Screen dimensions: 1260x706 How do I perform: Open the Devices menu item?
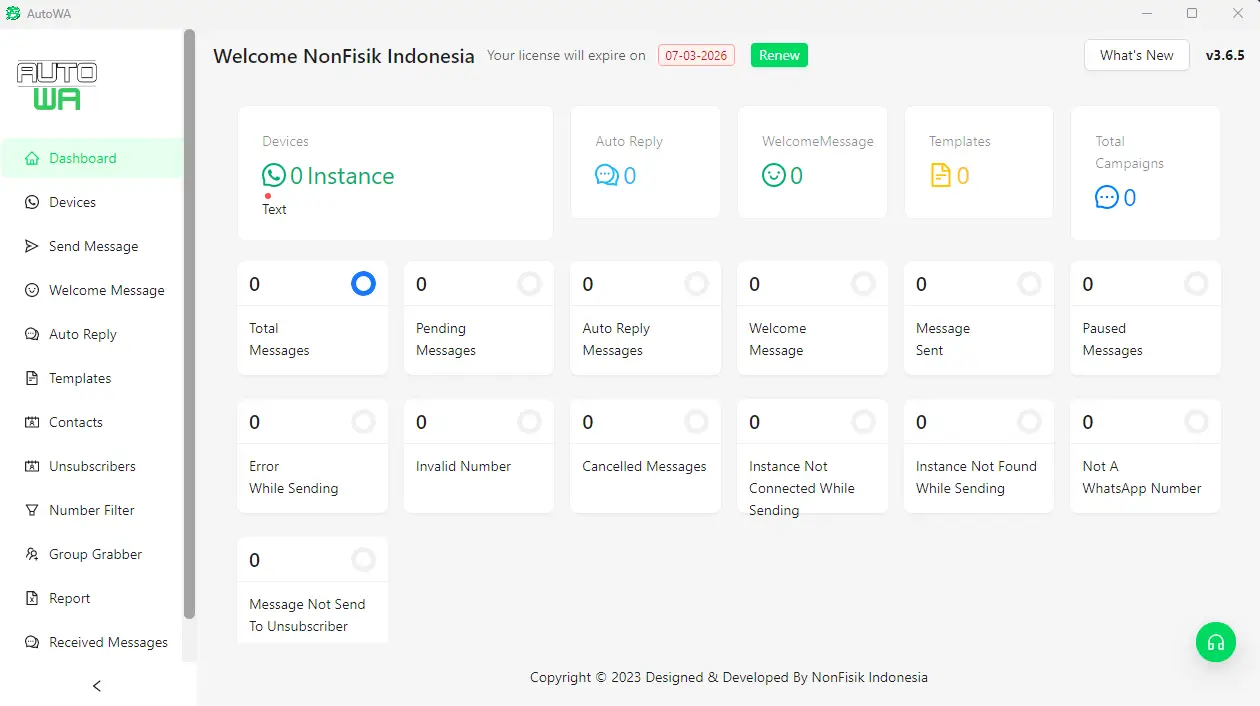[72, 202]
